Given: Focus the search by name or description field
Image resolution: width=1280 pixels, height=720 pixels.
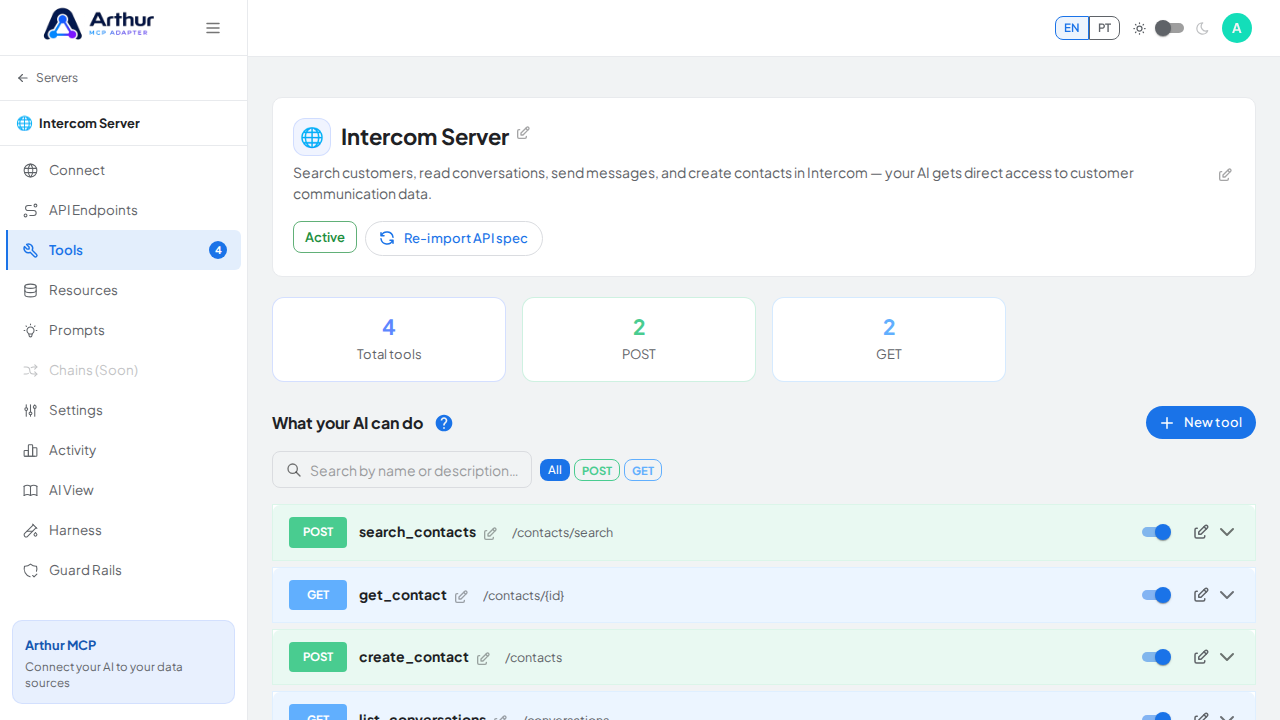Looking at the screenshot, I should [x=402, y=470].
